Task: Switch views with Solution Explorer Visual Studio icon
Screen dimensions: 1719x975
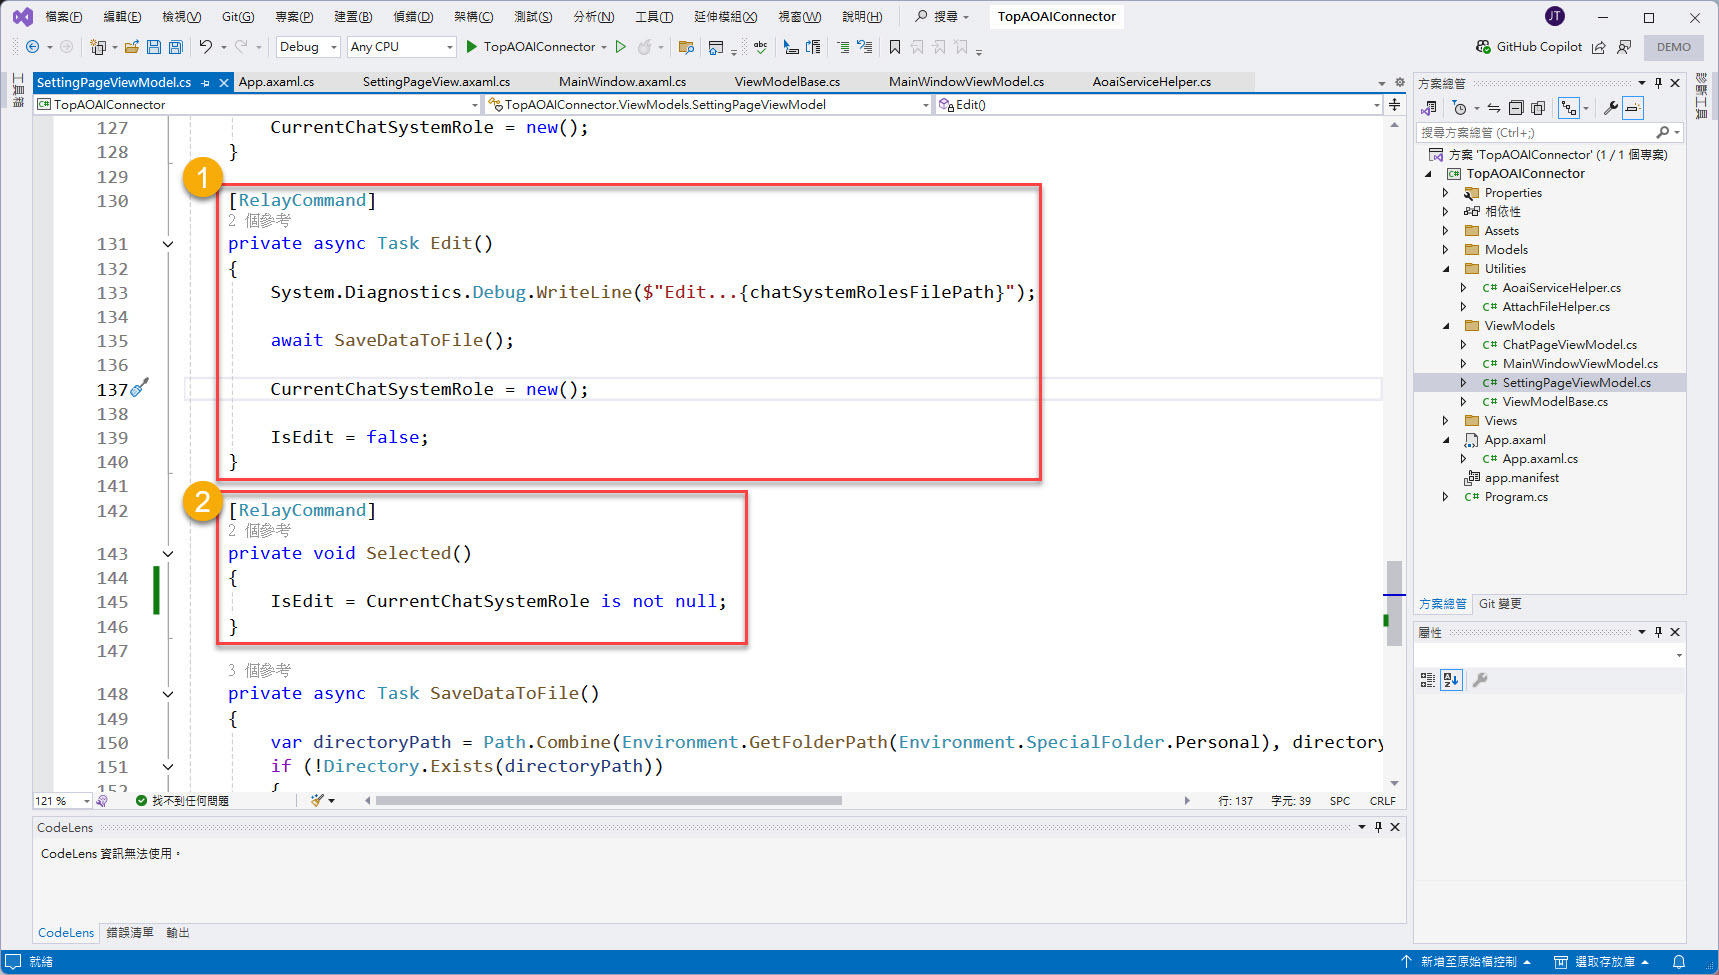Action: pos(1429,108)
